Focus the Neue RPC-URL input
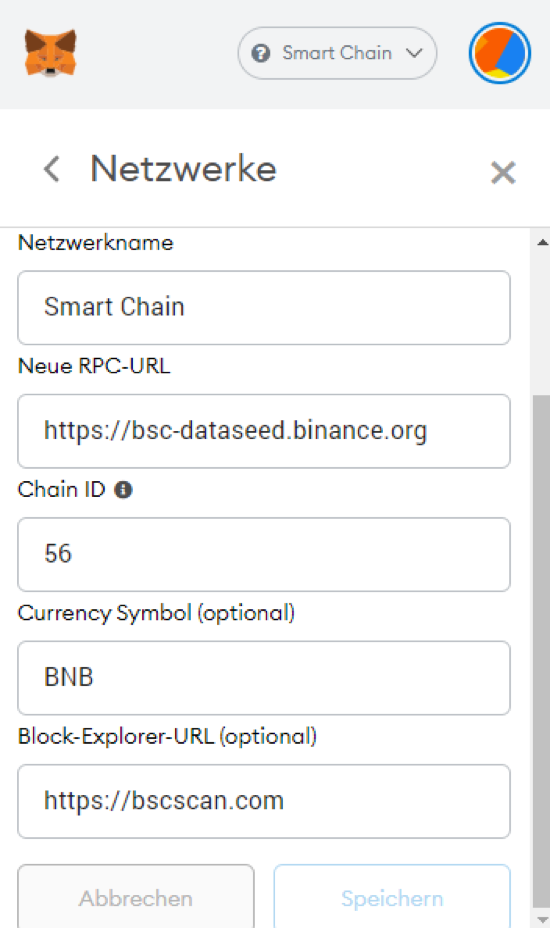Screen dimensions: 550x929 tap(264, 431)
